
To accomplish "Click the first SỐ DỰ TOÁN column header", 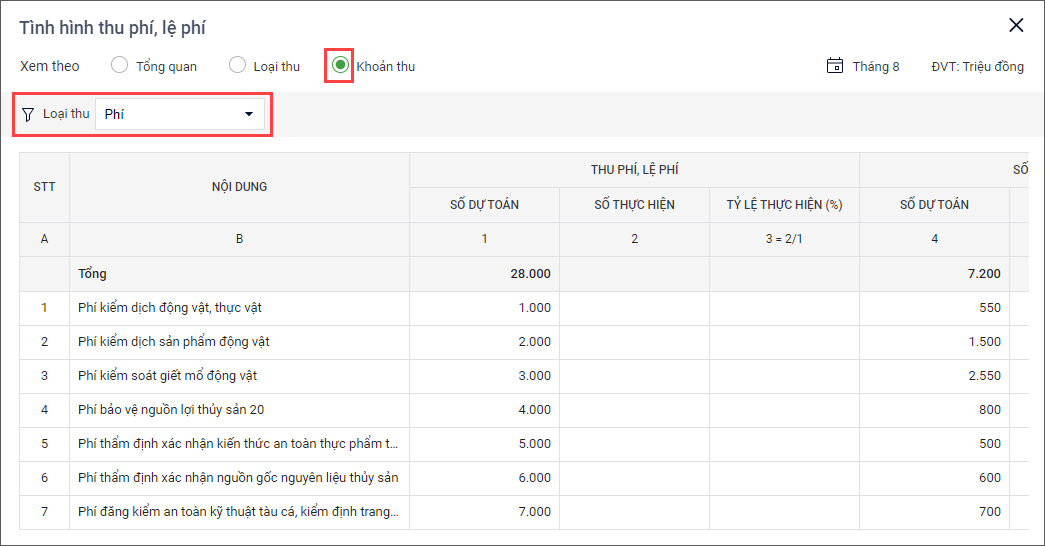I will tap(484, 205).
